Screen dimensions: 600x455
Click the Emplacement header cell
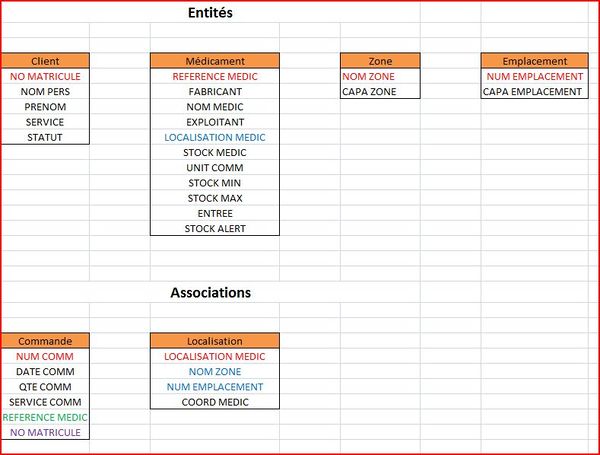tap(534, 61)
